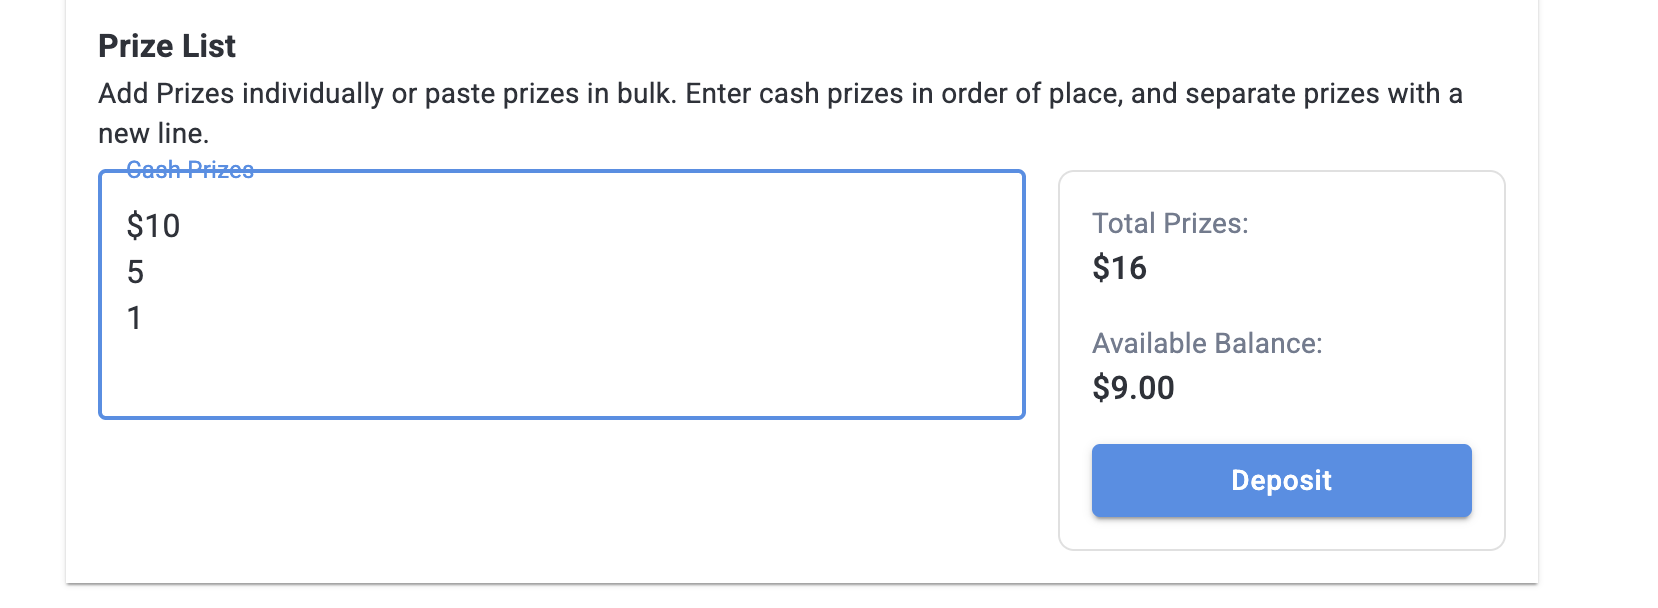Click the "Prize List" section heading

pyautogui.click(x=167, y=46)
